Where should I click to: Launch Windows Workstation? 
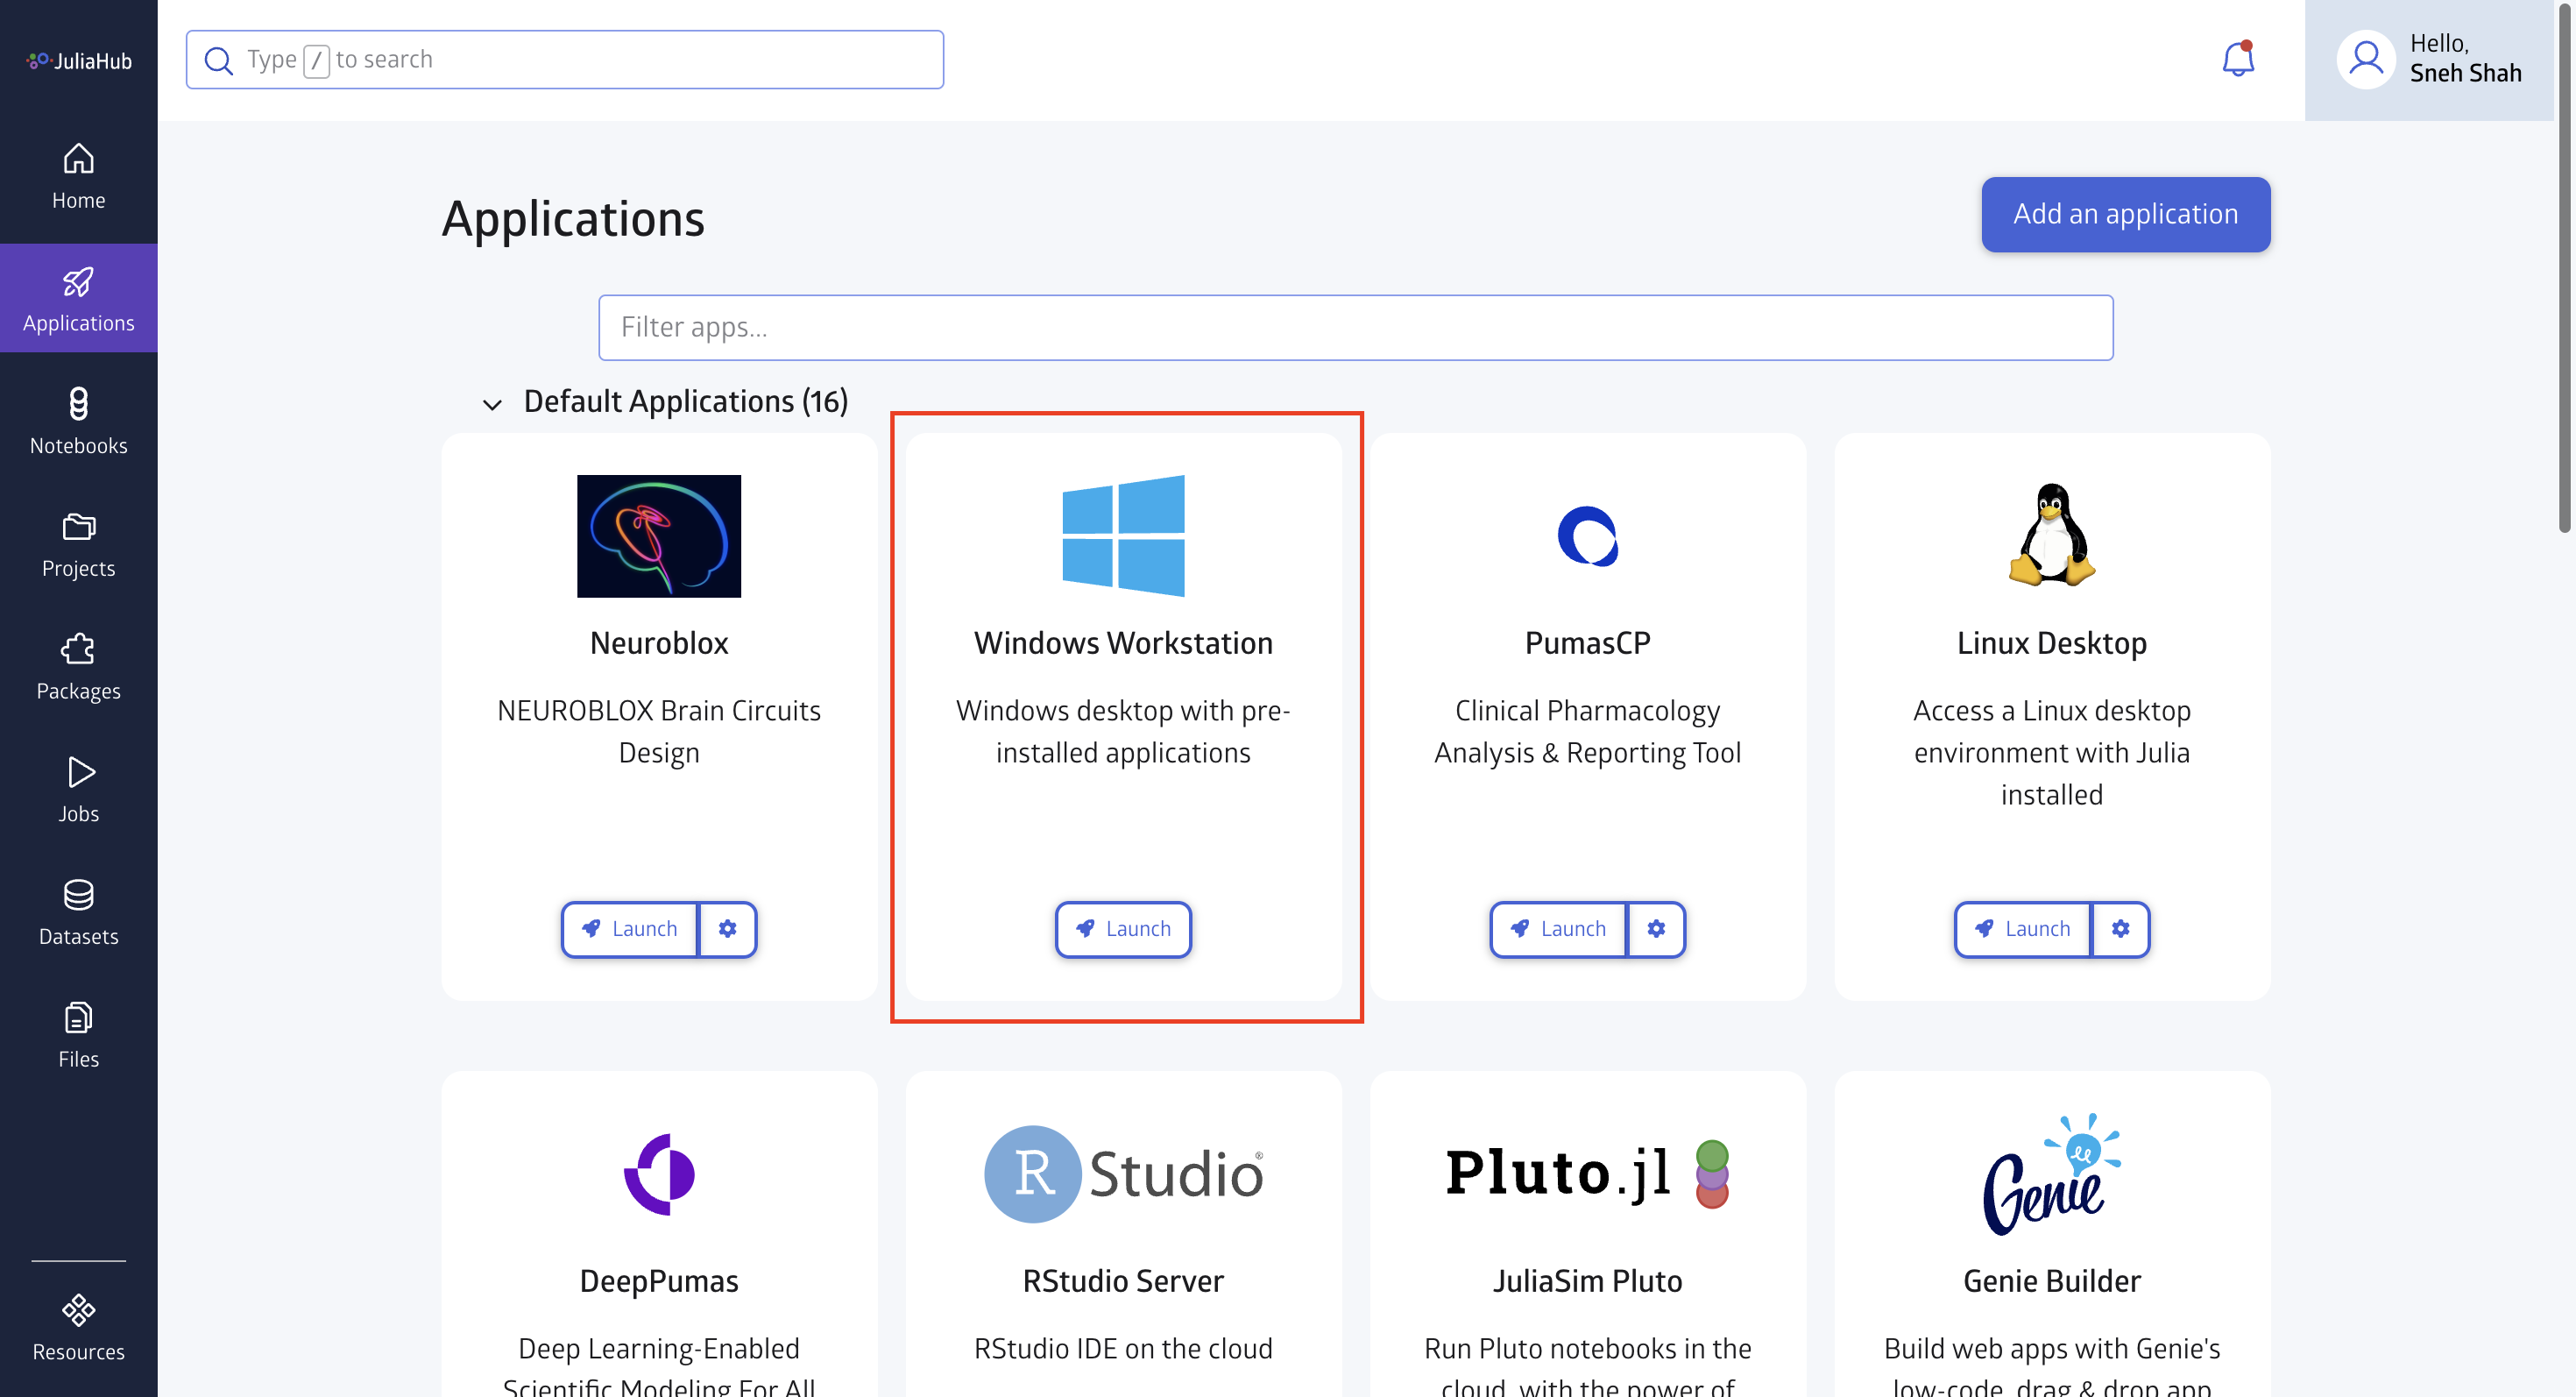click(x=1123, y=929)
